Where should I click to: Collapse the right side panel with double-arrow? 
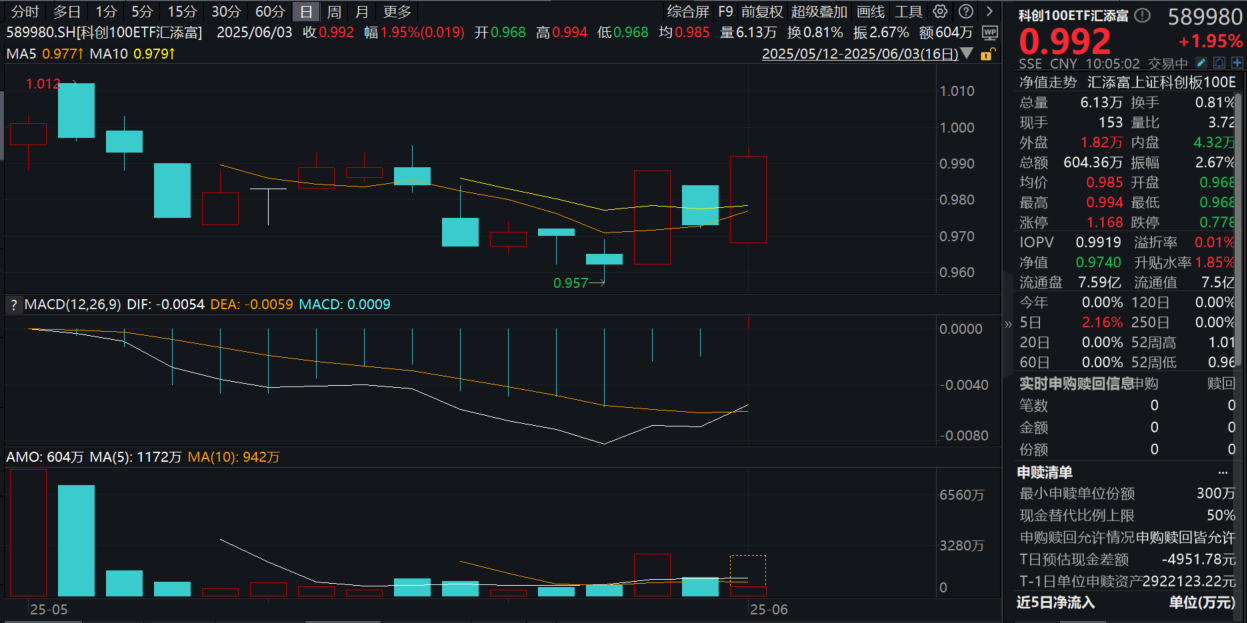[x=1008, y=324]
